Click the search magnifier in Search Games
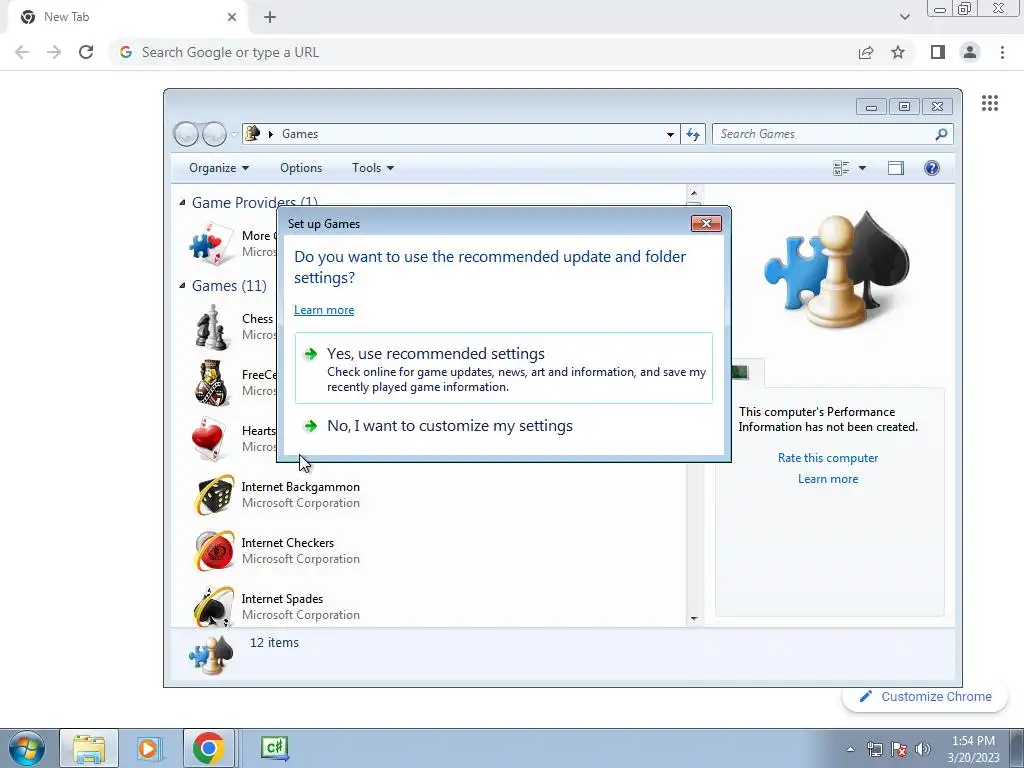1024x768 pixels. pyautogui.click(x=941, y=134)
